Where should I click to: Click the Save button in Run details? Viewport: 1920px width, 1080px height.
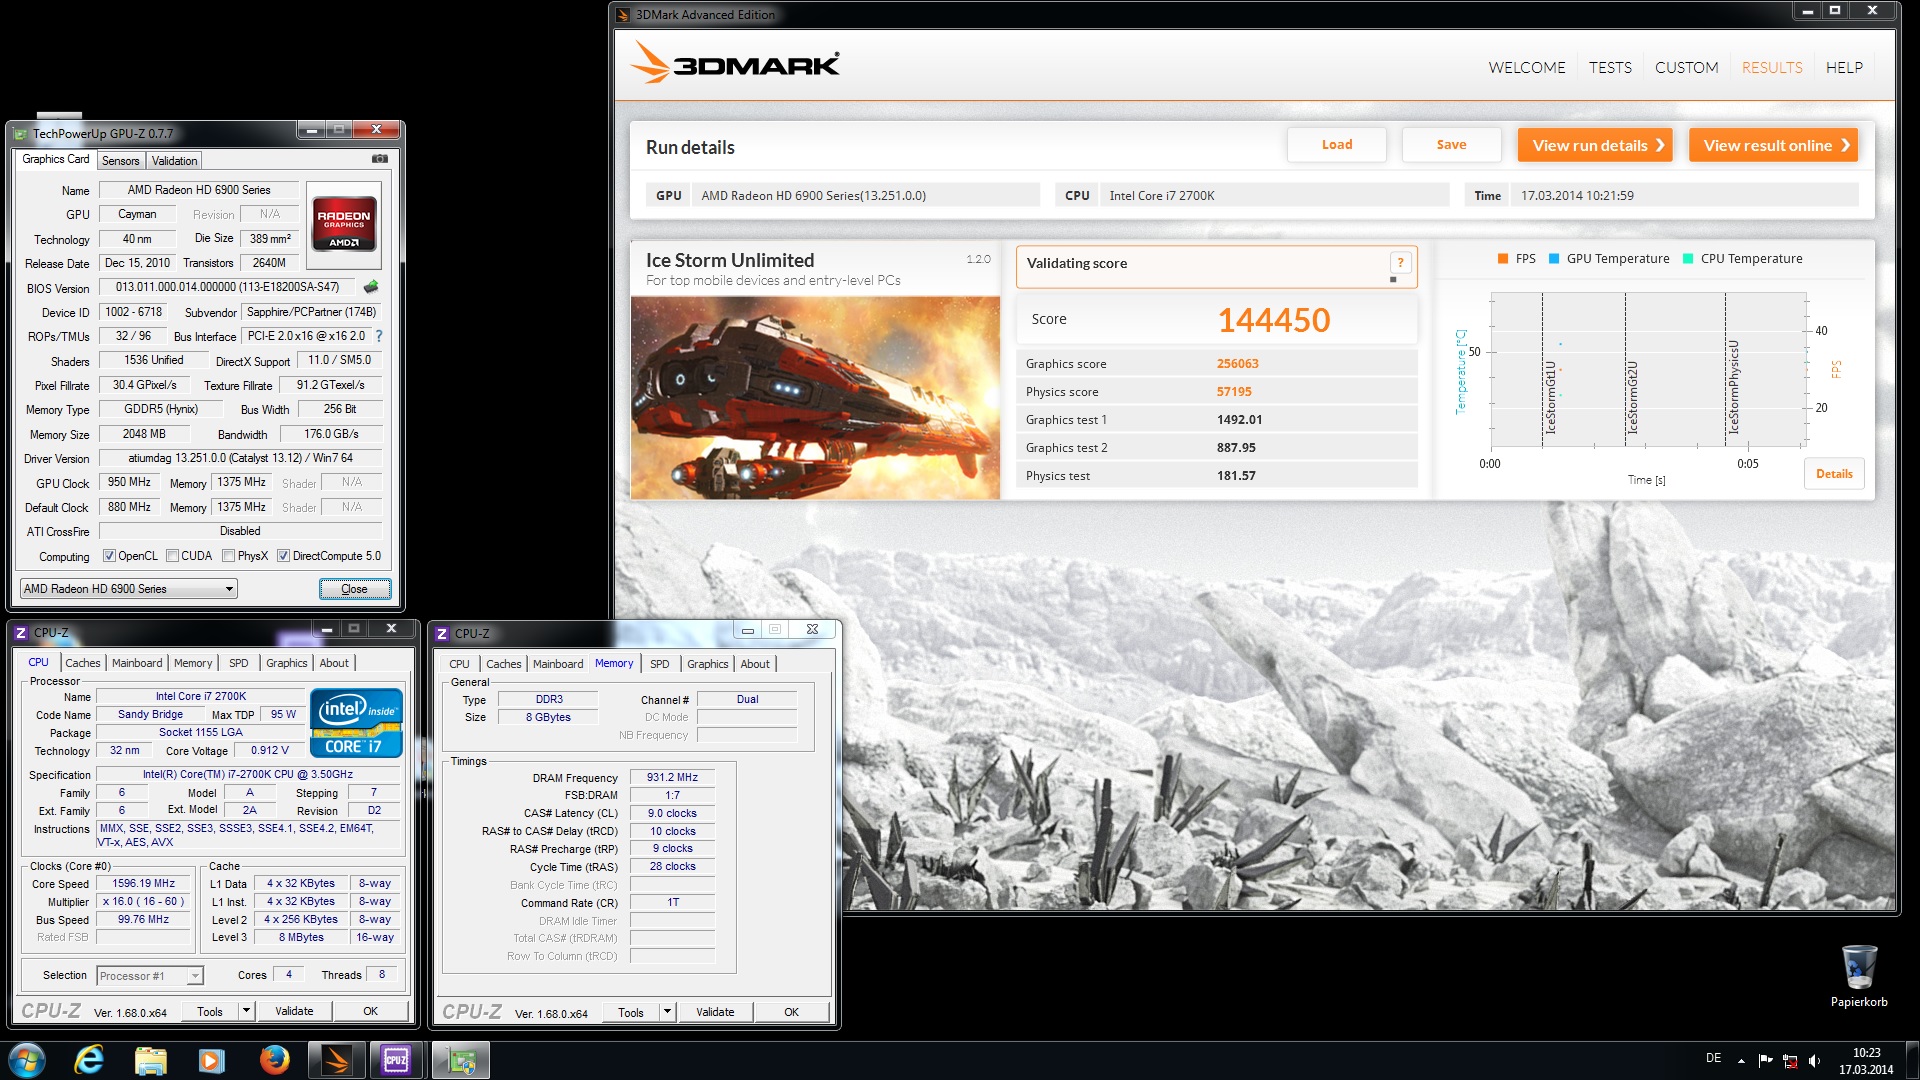[x=1452, y=145]
